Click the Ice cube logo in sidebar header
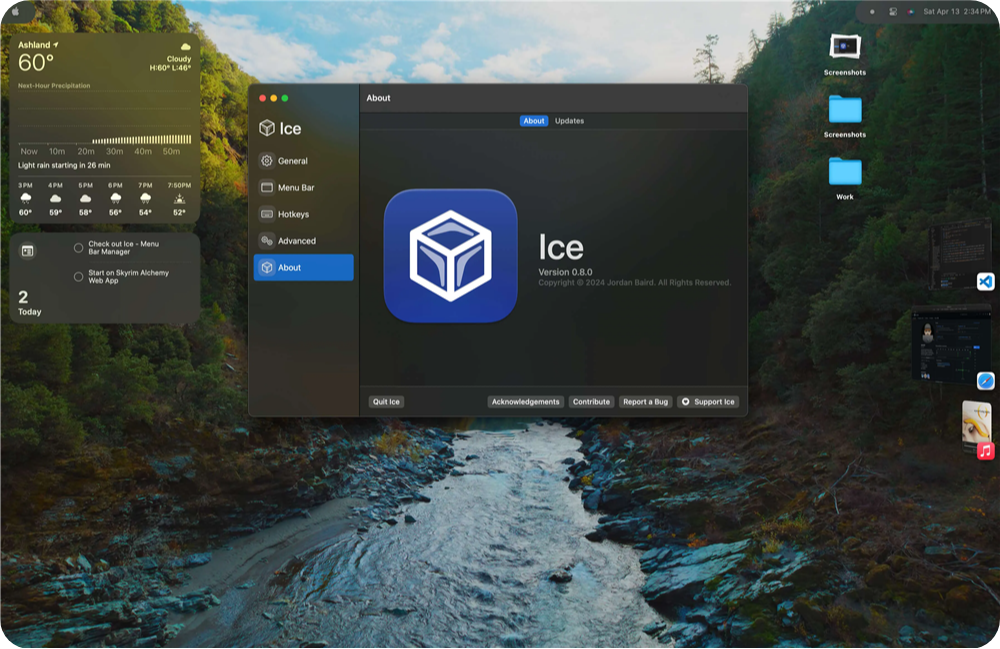Viewport: 1000px width, 649px height. tap(267, 128)
